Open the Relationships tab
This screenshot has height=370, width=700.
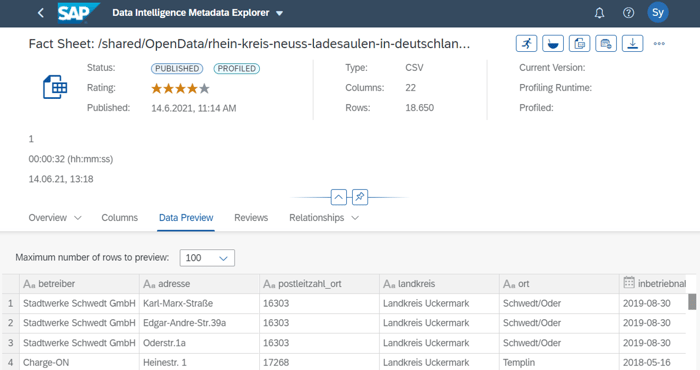pos(317,218)
